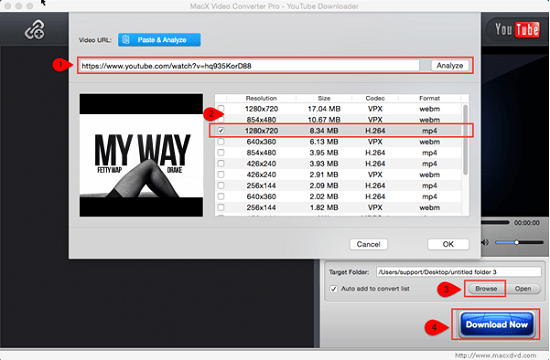Image resolution: width=550 pixels, height=360 pixels.
Task: Open the YouTube logo button
Action: (517, 29)
